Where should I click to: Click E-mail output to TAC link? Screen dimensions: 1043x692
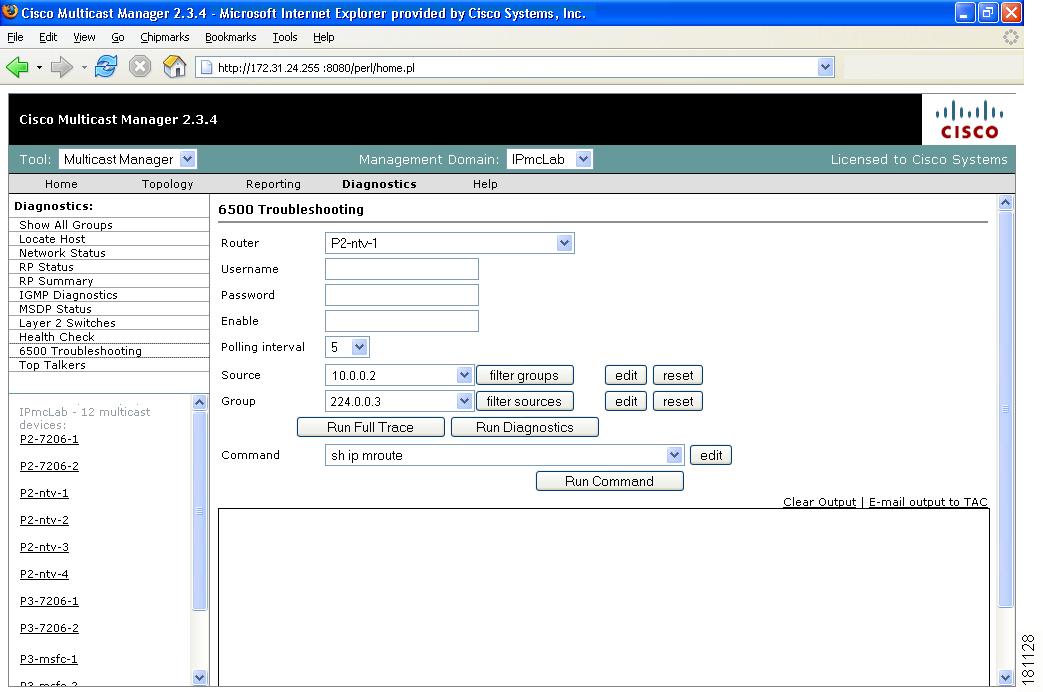(928, 502)
